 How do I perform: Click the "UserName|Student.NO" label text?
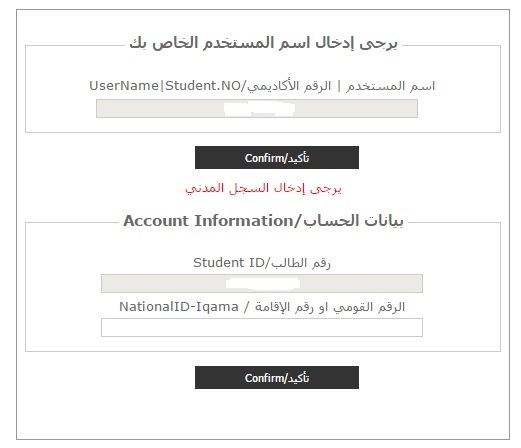pyautogui.click(x=165, y=86)
